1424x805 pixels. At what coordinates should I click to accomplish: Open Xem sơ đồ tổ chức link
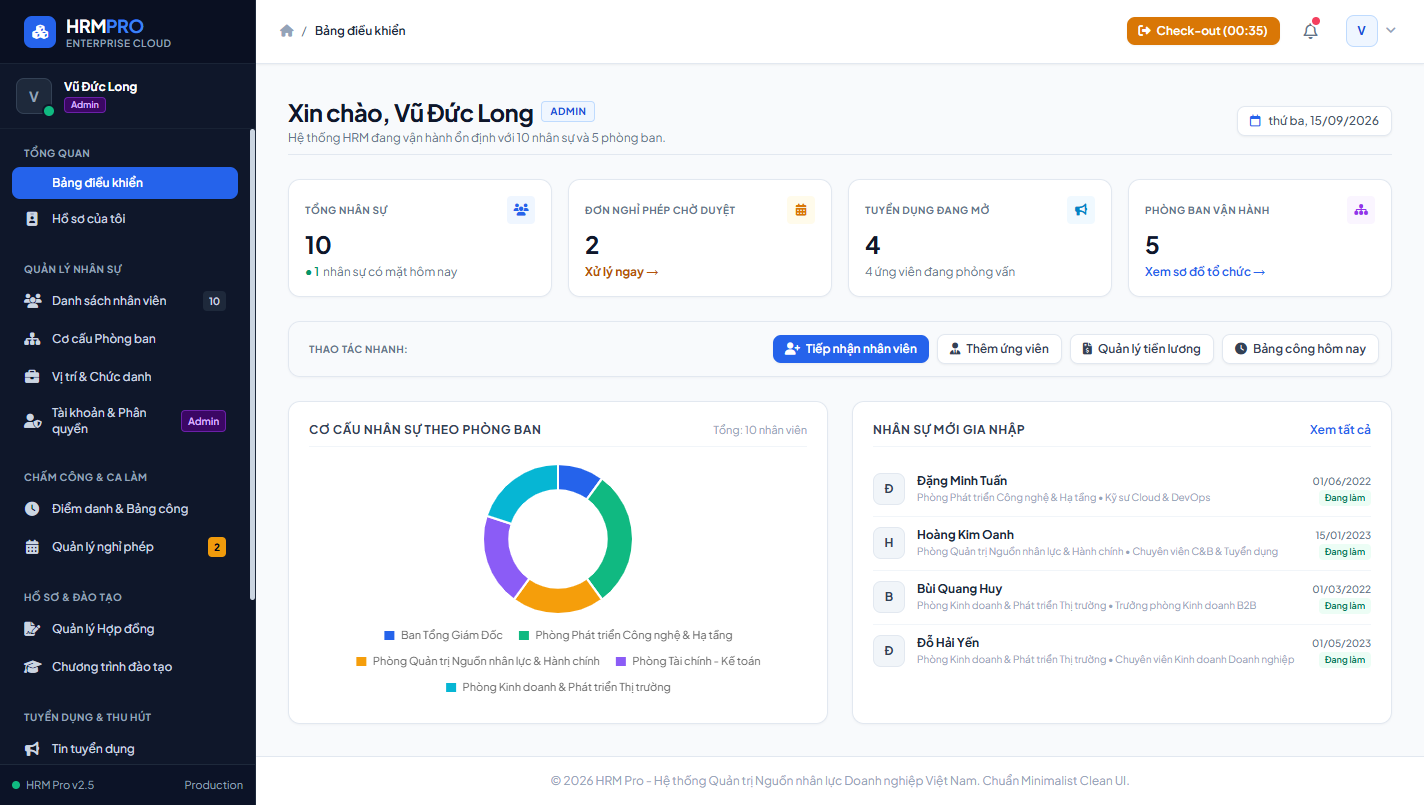pos(1205,272)
